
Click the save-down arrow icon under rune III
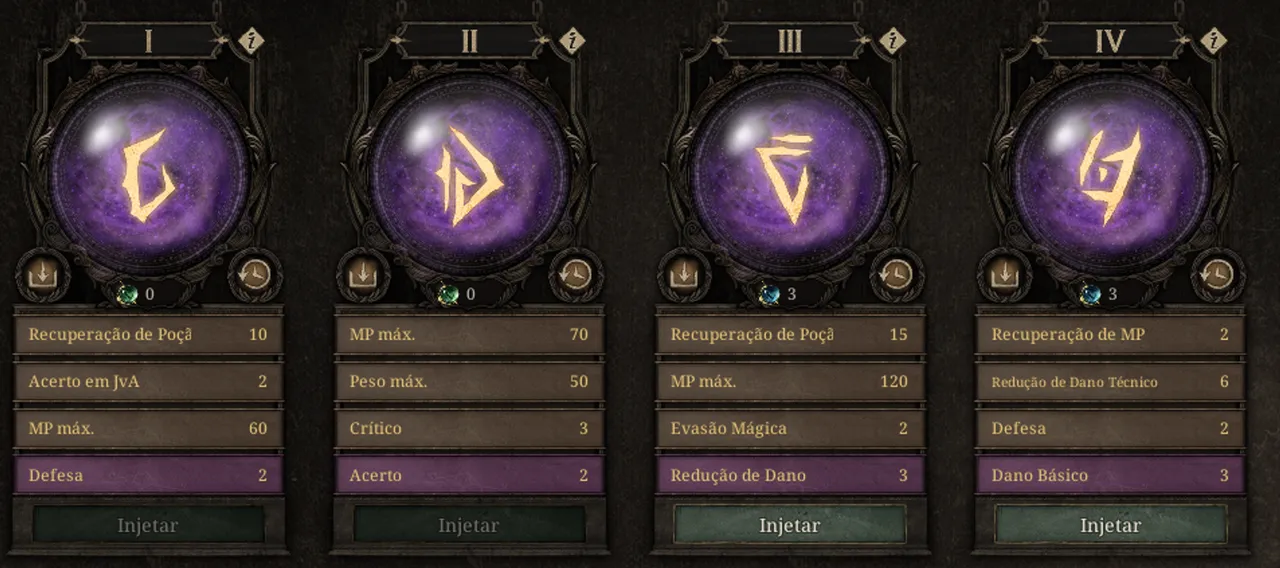pos(684,274)
